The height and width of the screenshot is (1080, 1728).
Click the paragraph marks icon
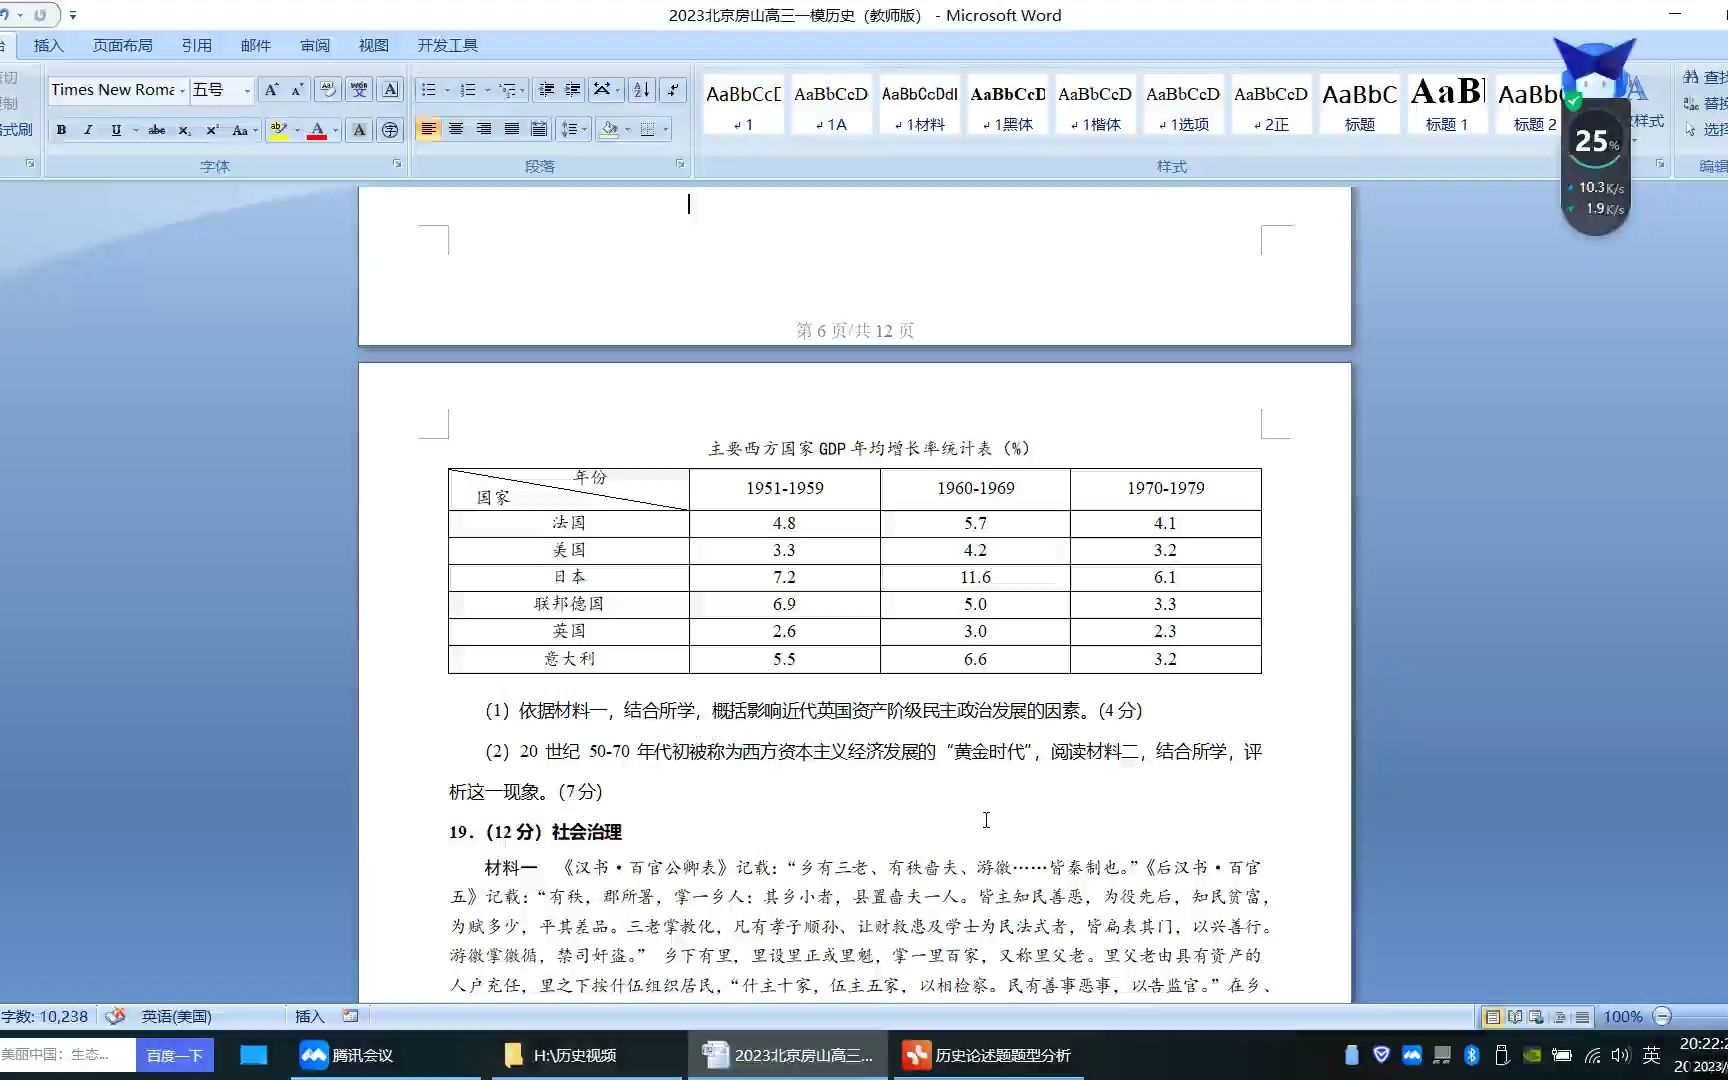click(674, 90)
